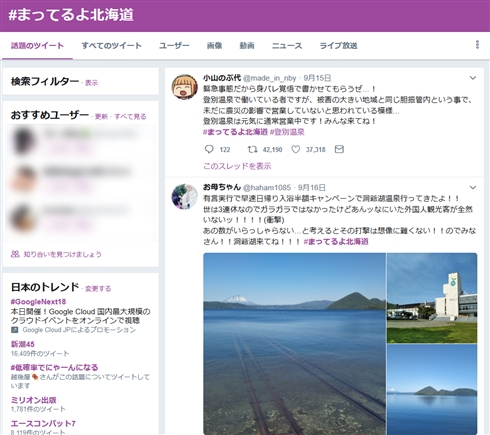Open @haham1085 username link
This screenshot has height=435, width=490.
coord(267,188)
